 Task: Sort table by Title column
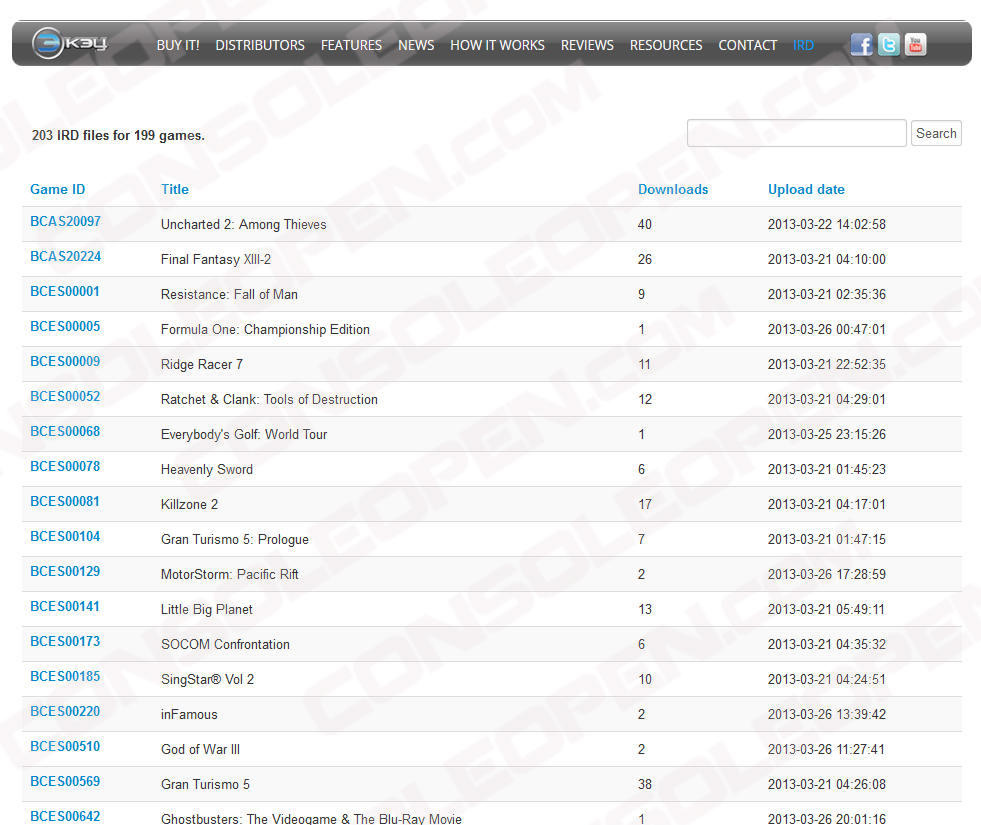(175, 190)
